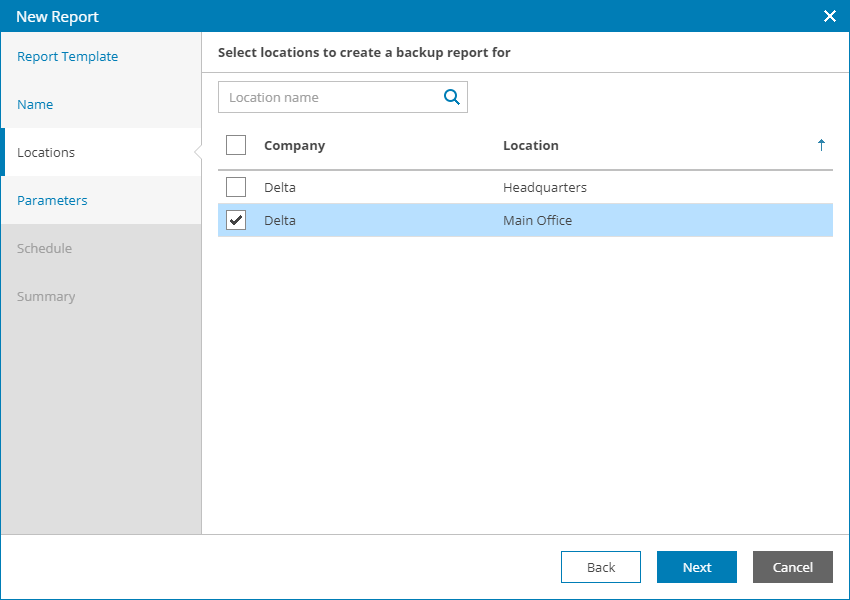
Task: Check the Delta Headquarters checkbox
Action: (x=236, y=187)
